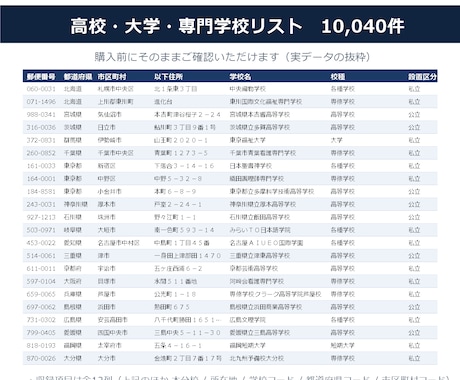
Task: Click postal code 071-1496
Action: coord(41,102)
